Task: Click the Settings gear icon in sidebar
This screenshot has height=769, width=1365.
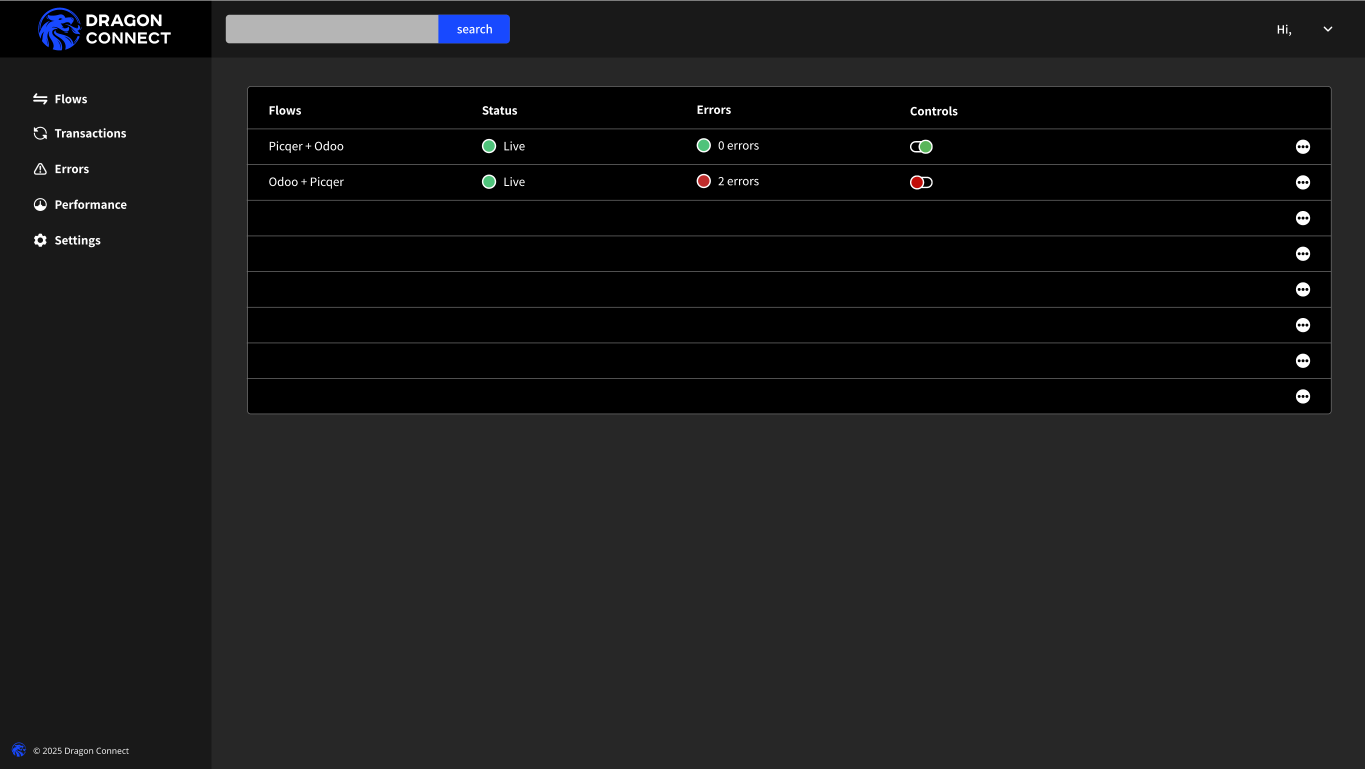Action: (40, 240)
